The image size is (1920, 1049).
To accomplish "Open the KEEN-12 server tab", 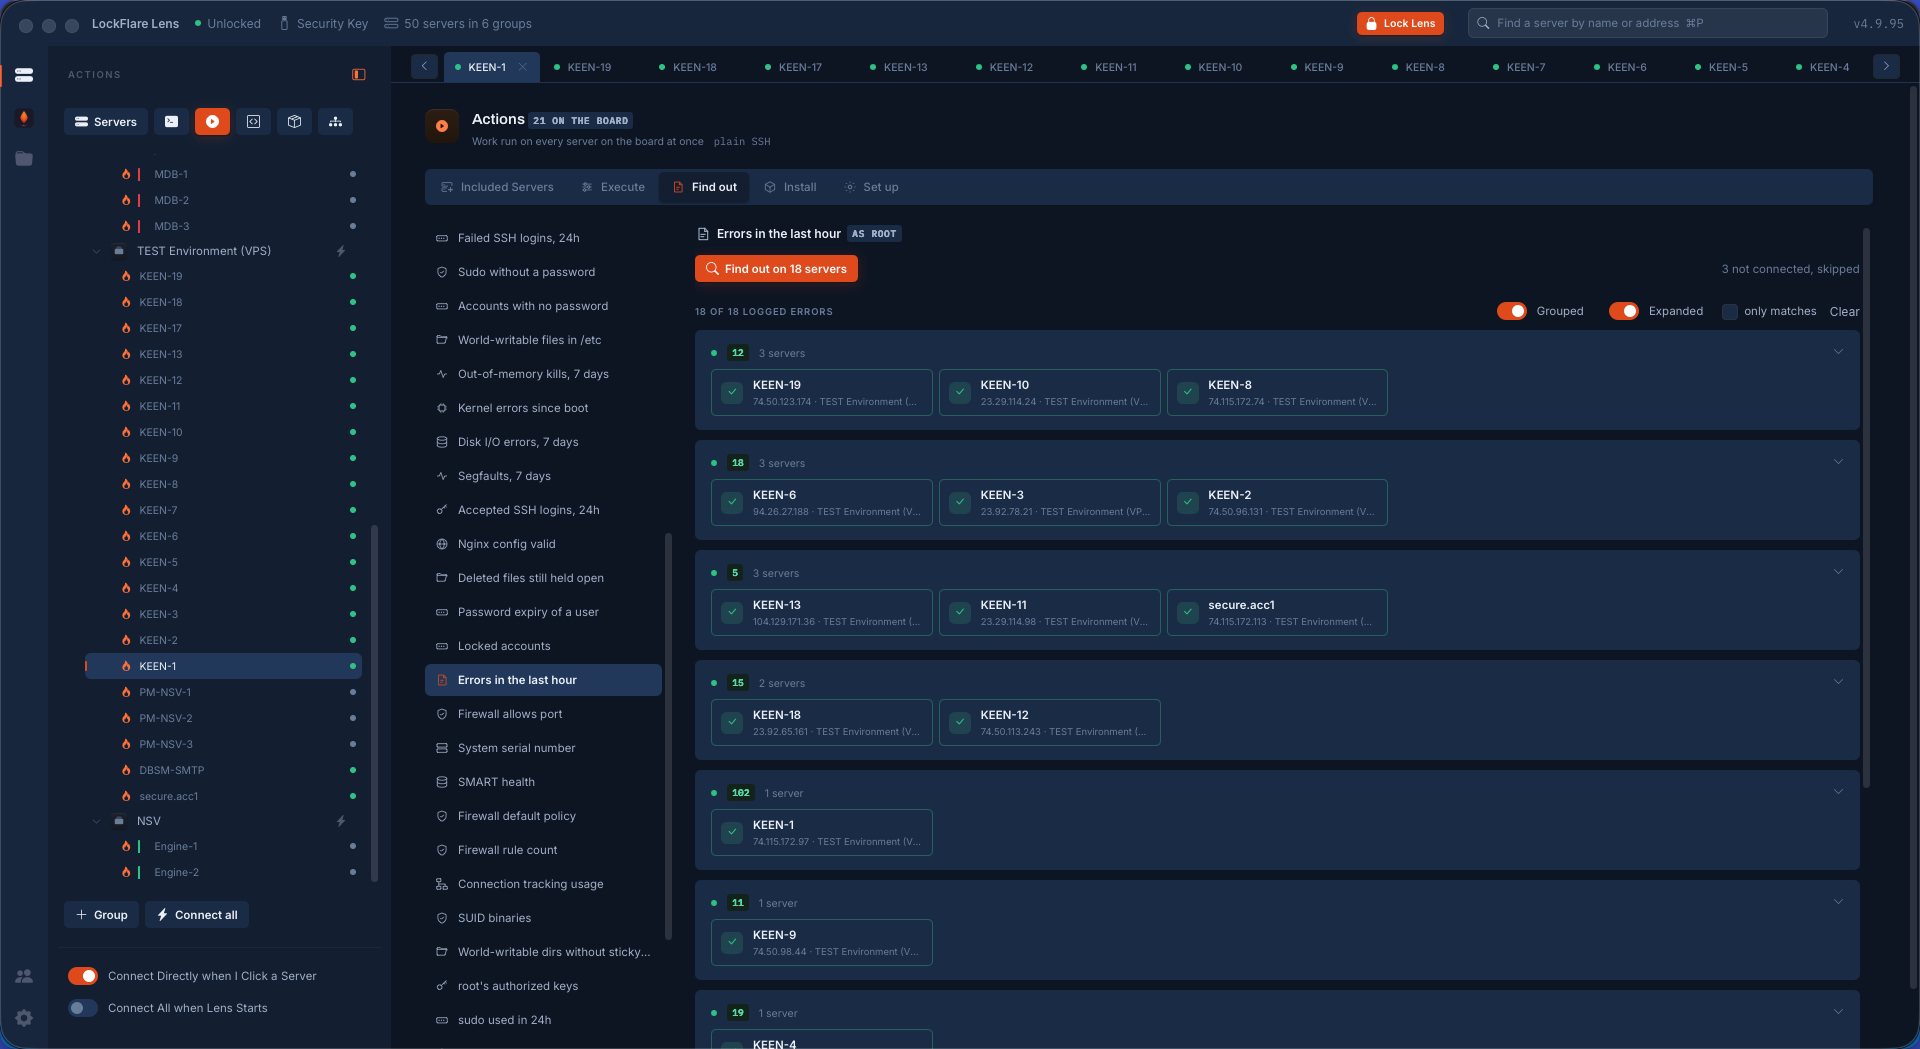I will [1005, 67].
